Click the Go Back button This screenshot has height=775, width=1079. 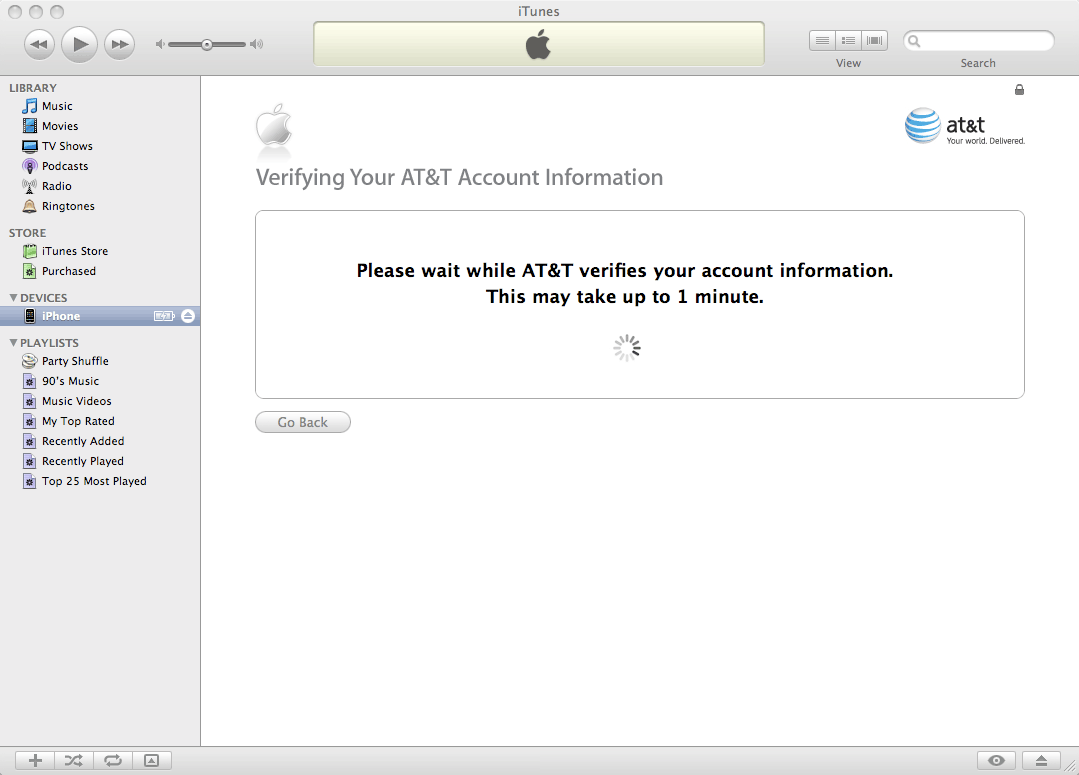[x=303, y=423]
